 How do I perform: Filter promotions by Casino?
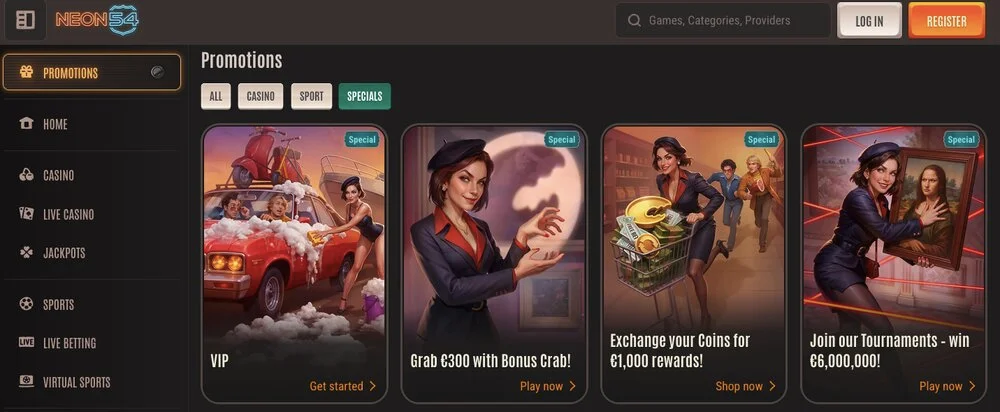click(x=260, y=96)
